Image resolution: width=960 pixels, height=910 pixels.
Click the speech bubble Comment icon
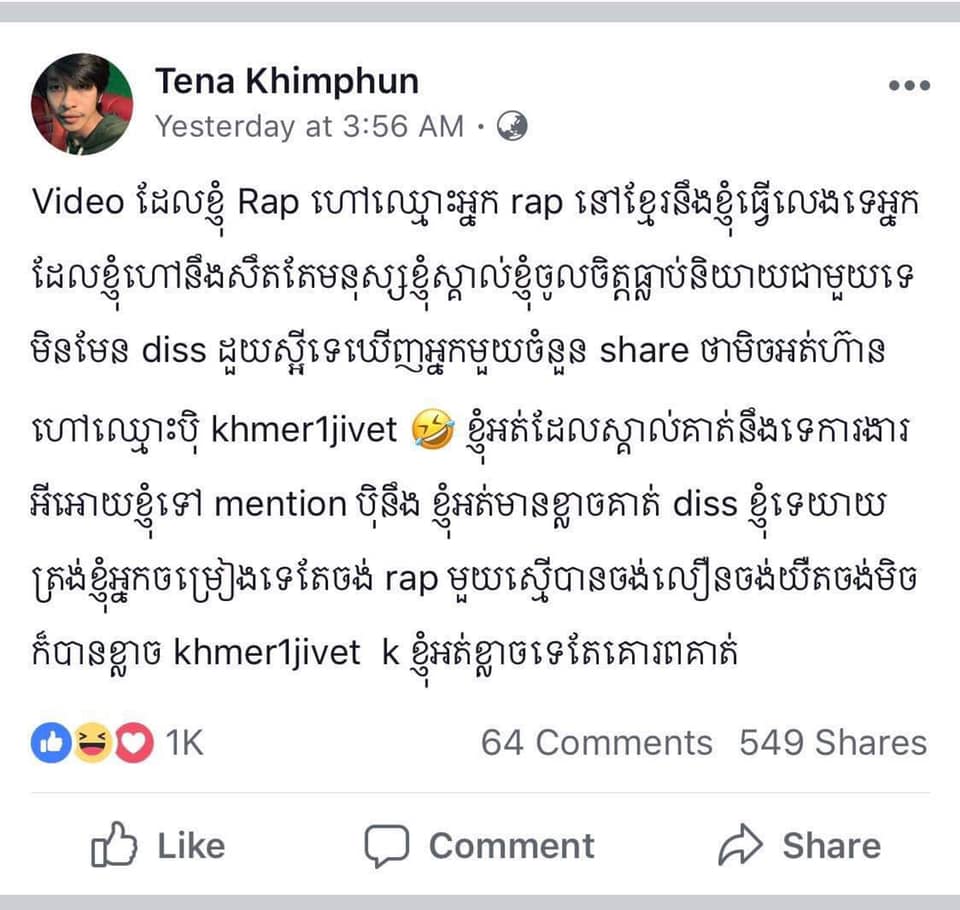386,846
